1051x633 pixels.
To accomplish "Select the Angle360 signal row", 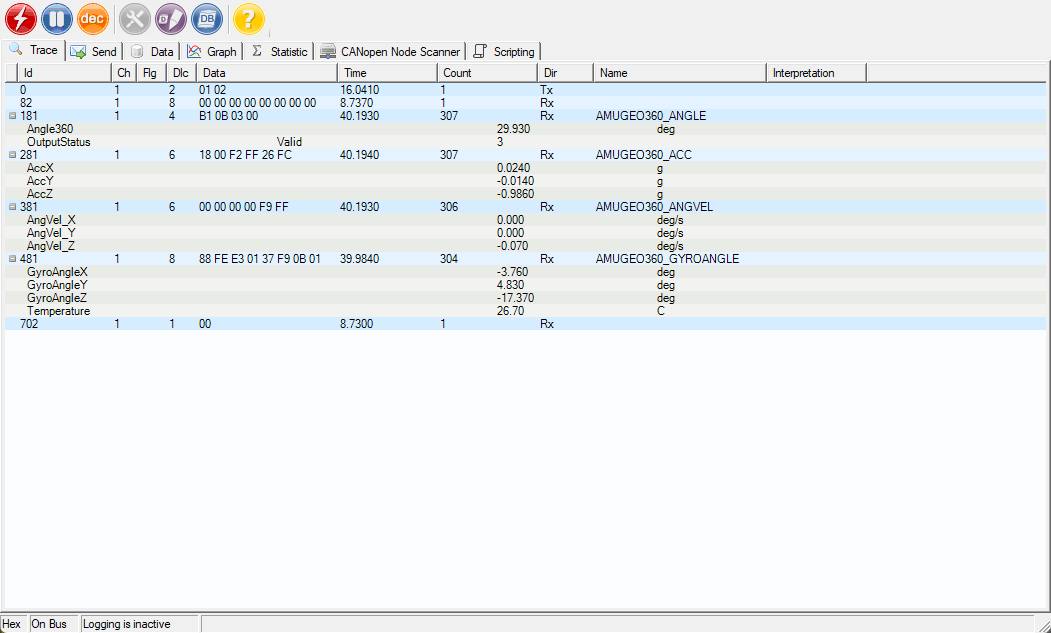I will [x=525, y=129].
